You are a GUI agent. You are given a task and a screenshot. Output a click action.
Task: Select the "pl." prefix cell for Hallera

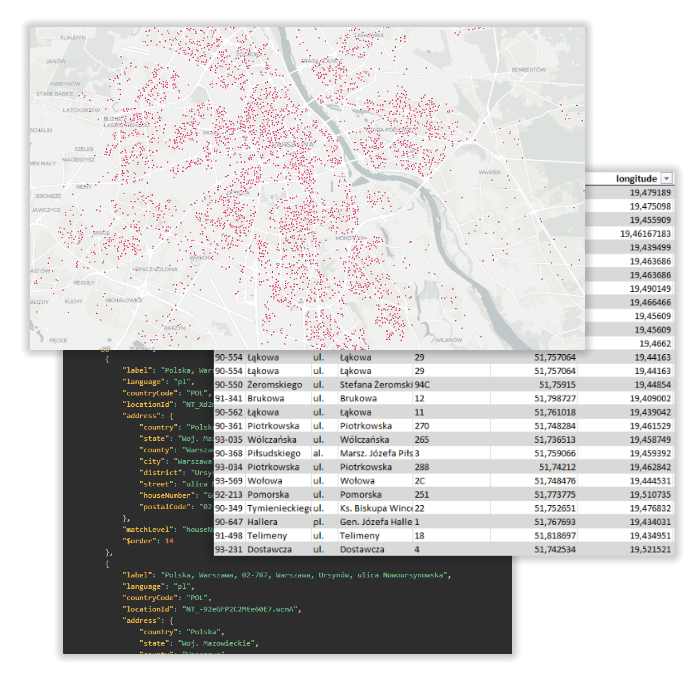point(318,521)
